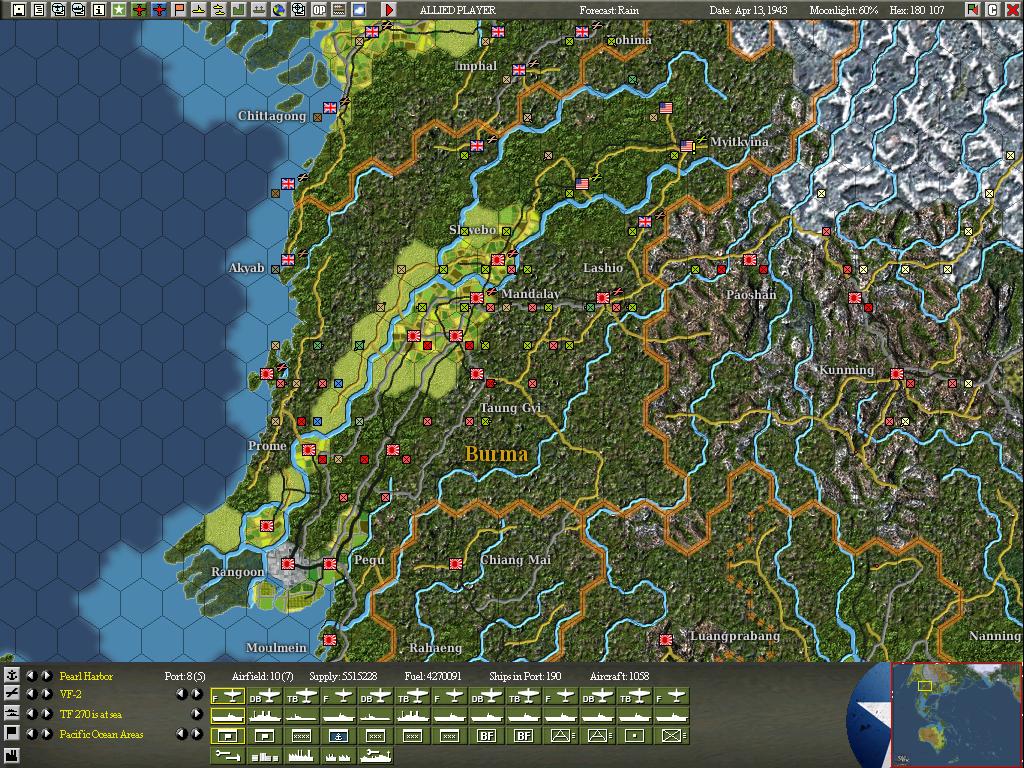The height and width of the screenshot is (768, 1024).
Task: Open the OP button in toolbar
Action: pos(319,10)
